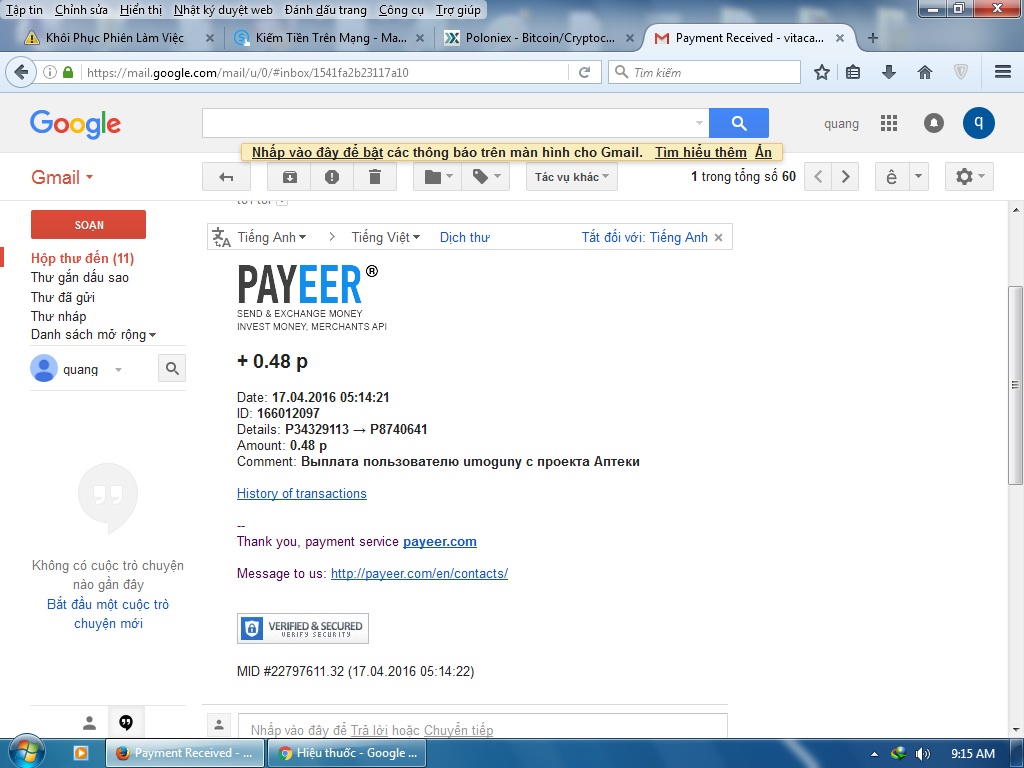Image resolution: width=1024 pixels, height=768 pixels.
Task: Change source language 'Tiếng Anh' dropdown
Action: pyautogui.click(x=272, y=237)
